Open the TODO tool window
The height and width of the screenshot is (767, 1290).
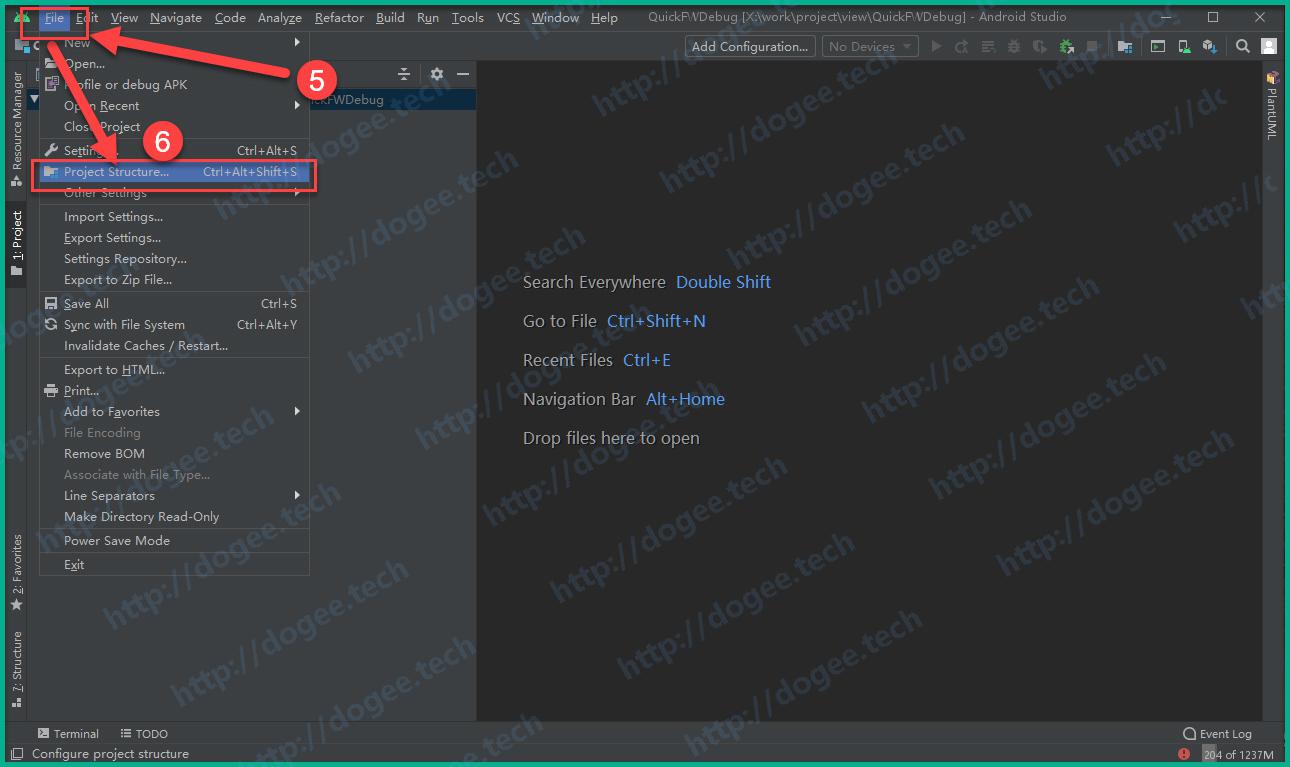tap(144, 734)
